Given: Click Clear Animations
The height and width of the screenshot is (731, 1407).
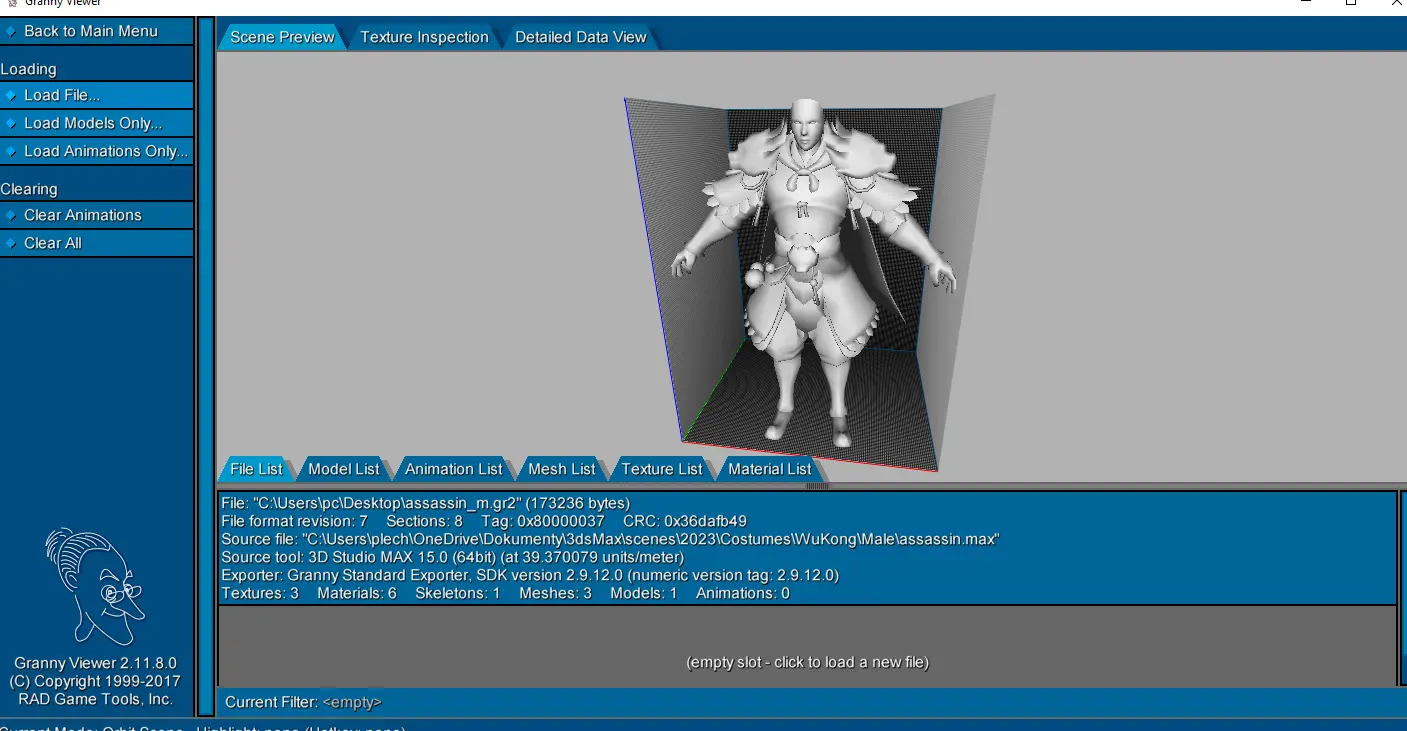Looking at the screenshot, I should (x=96, y=215).
